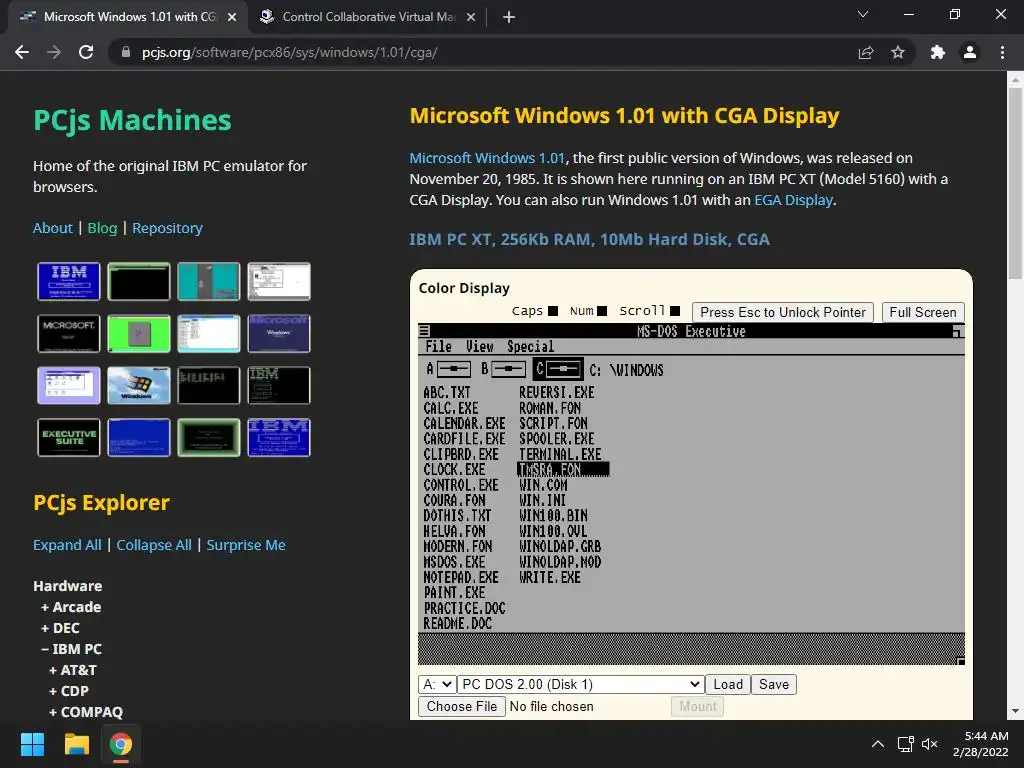Open the Blog link
This screenshot has width=1024, height=768.
pyautogui.click(x=103, y=228)
